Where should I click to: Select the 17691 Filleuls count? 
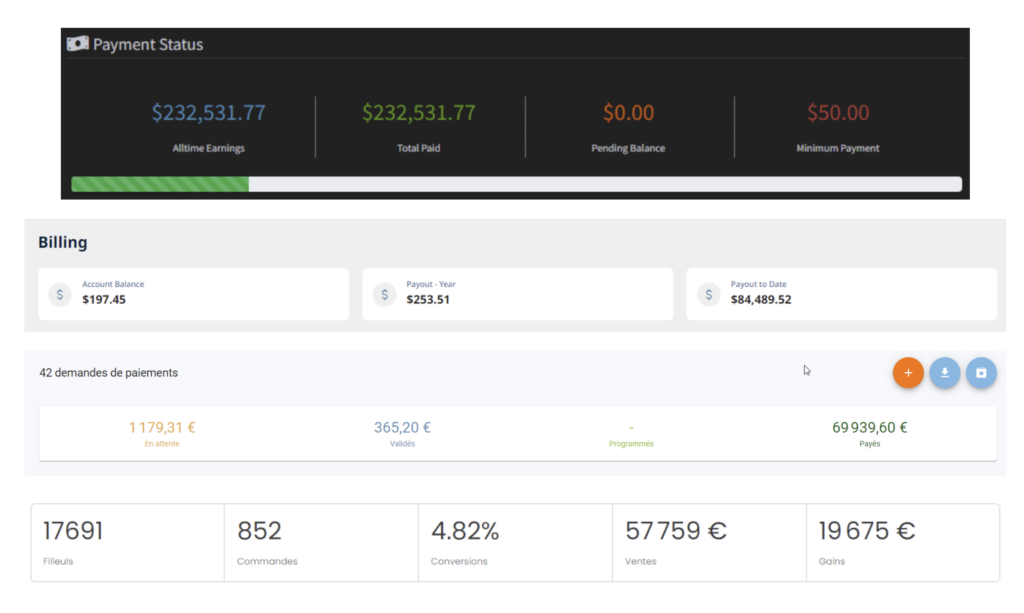pos(73,531)
